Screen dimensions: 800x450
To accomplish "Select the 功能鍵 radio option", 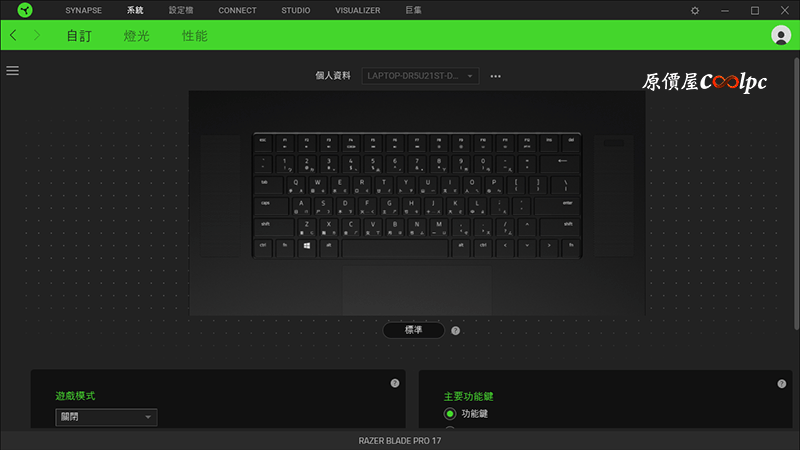I will 449,414.
